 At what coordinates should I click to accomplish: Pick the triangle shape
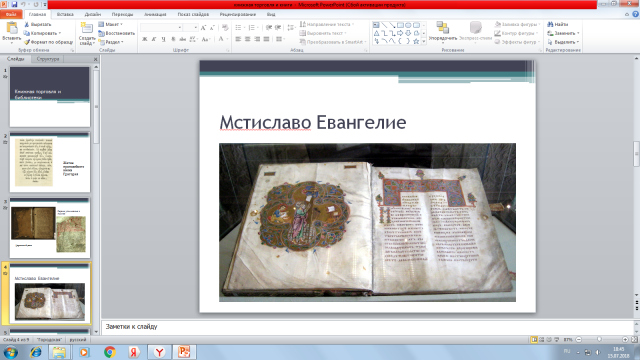376,33
